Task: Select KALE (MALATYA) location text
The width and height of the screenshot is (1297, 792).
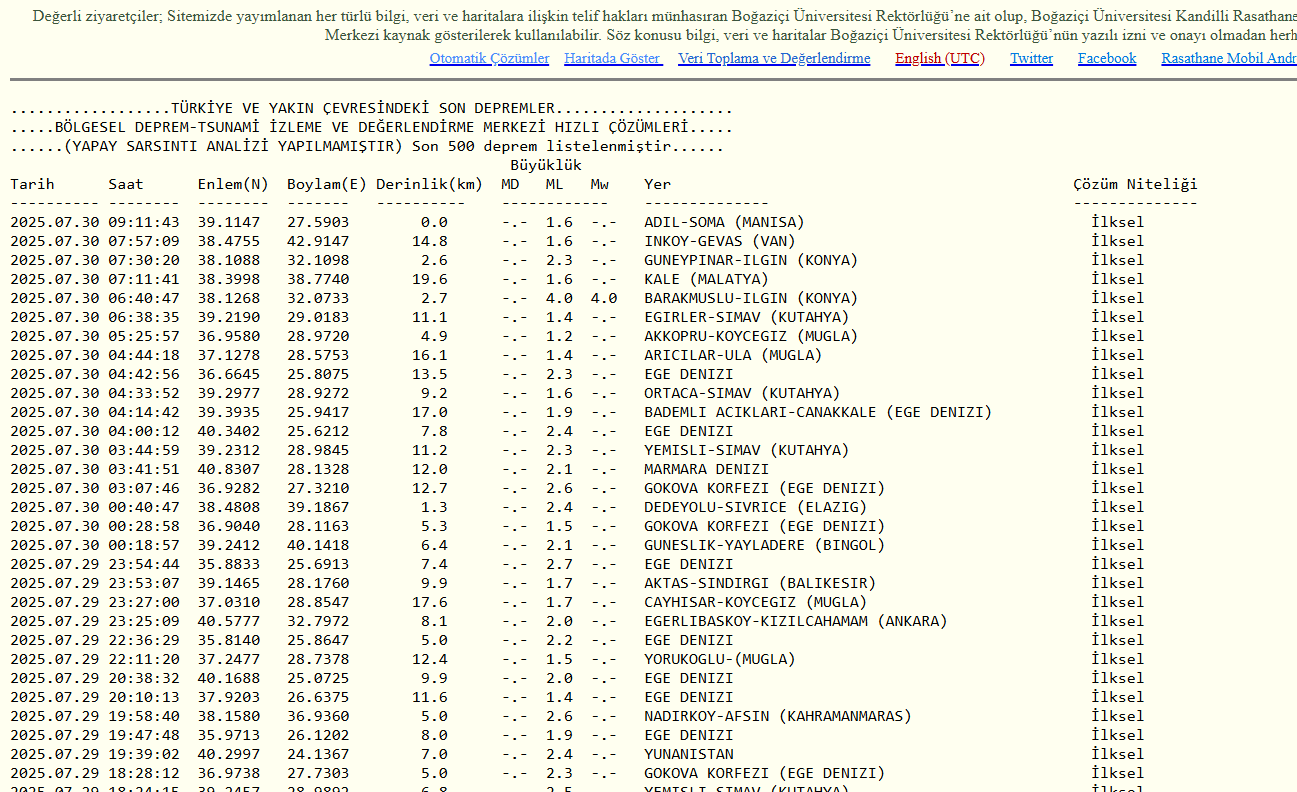Action: (706, 279)
